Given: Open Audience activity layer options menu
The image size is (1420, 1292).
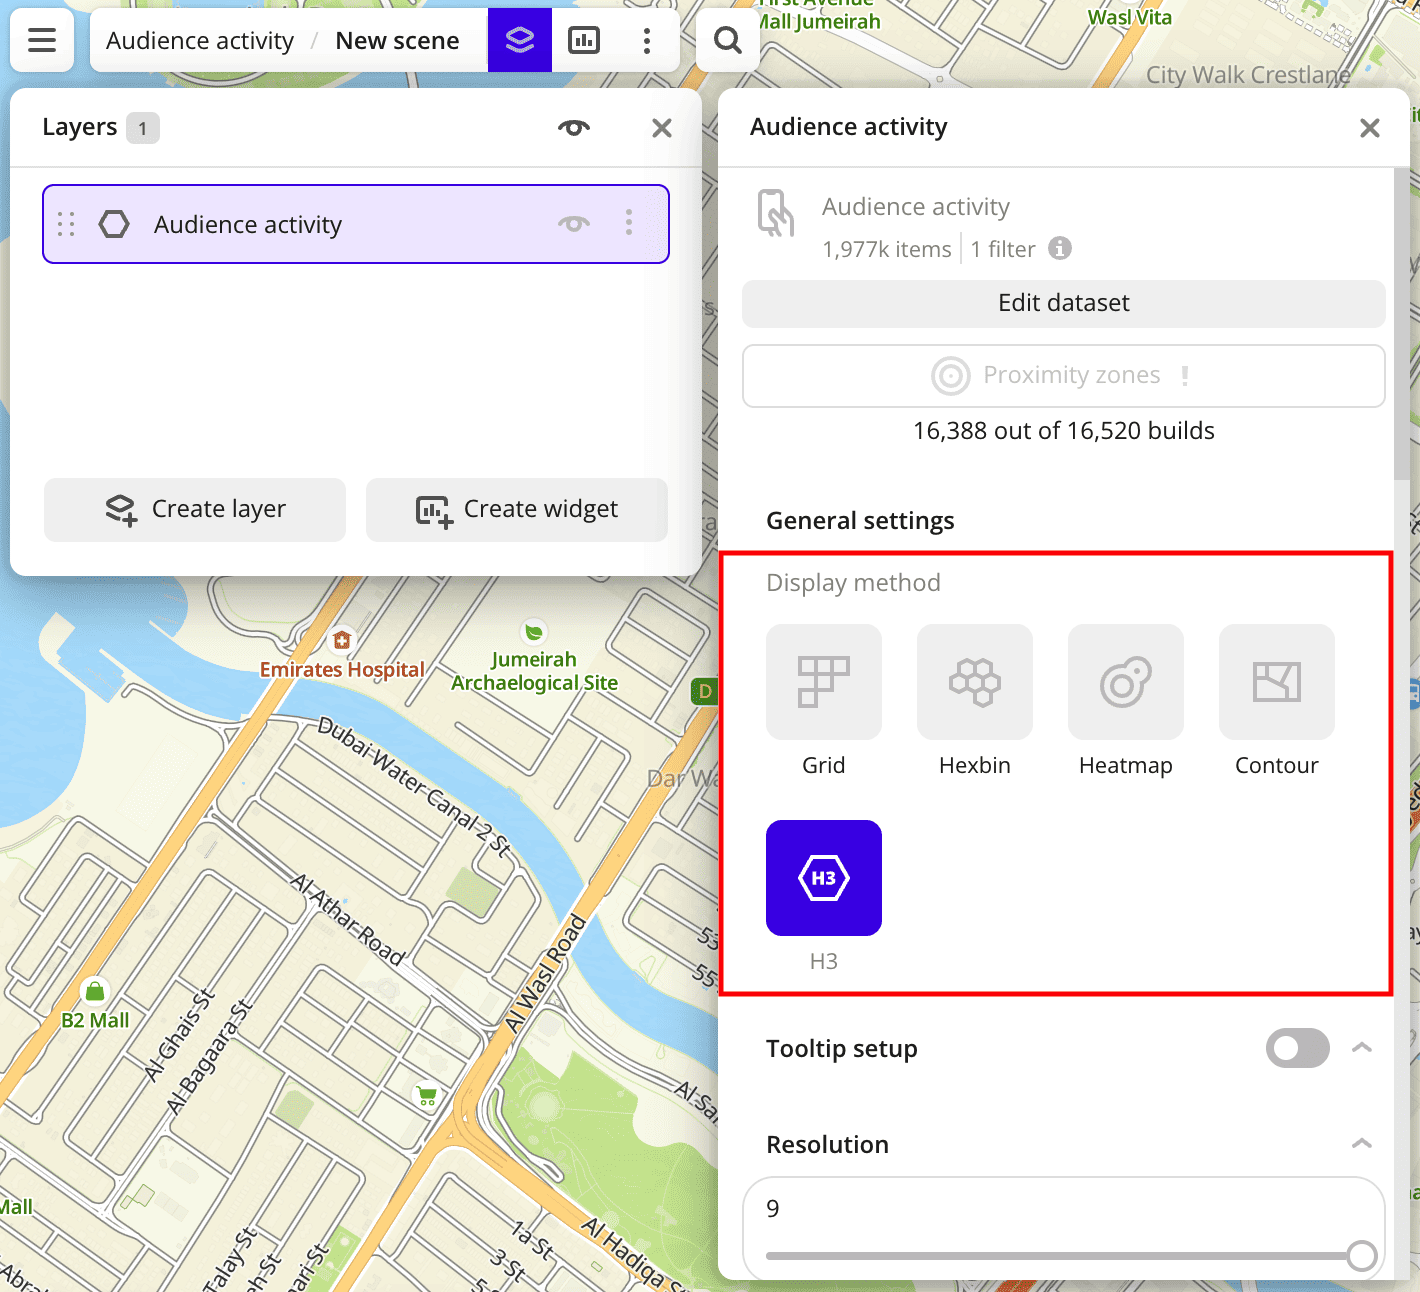Looking at the screenshot, I should click(x=629, y=223).
